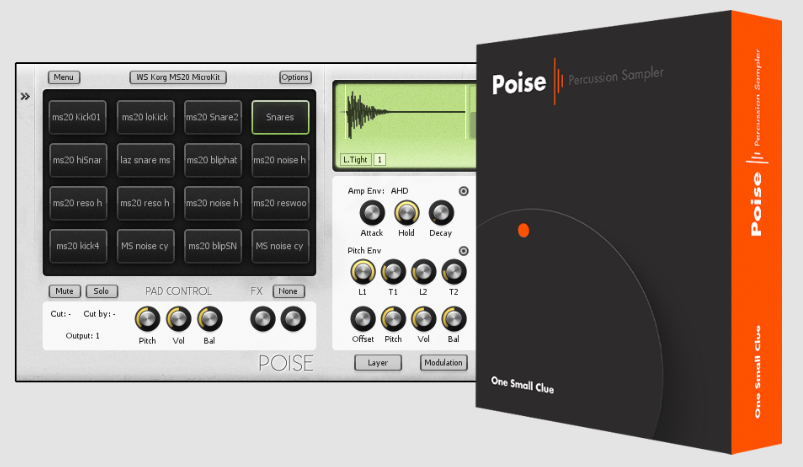Trigger the ms20 Kick01 pad
803x467 pixels.
(x=78, y=117)
